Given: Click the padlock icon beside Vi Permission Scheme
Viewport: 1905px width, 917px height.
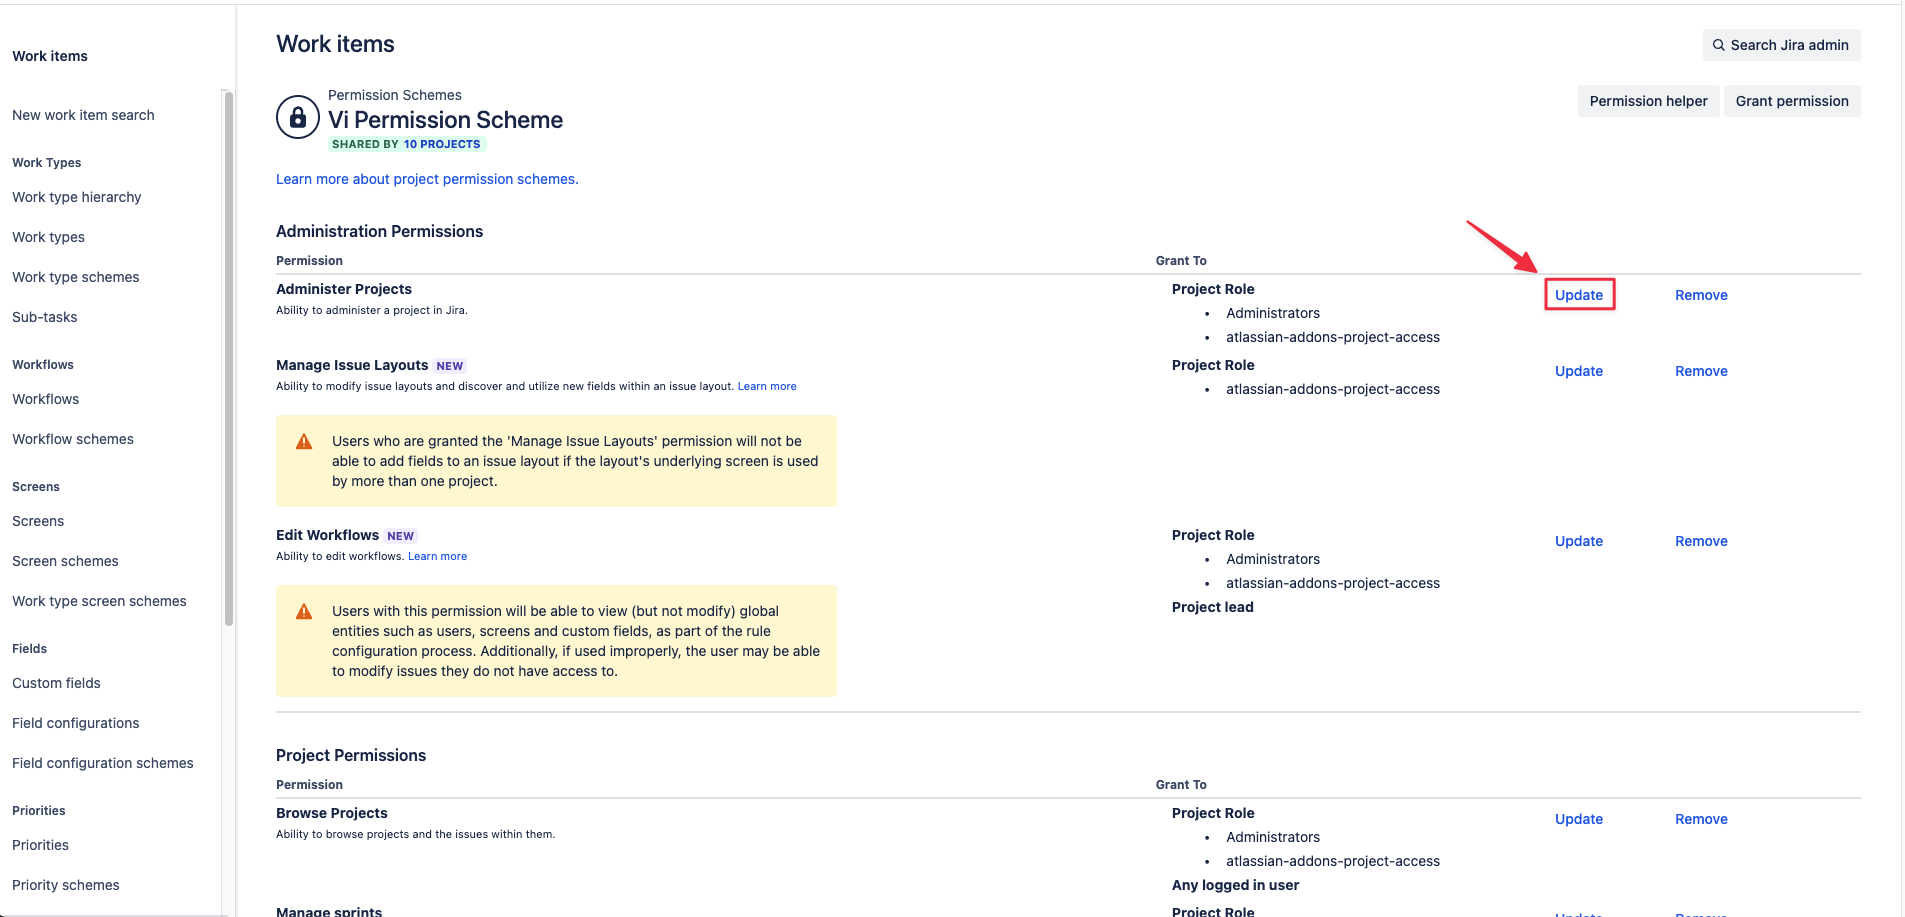Looking at the screenshot, I should click(297, 117).
